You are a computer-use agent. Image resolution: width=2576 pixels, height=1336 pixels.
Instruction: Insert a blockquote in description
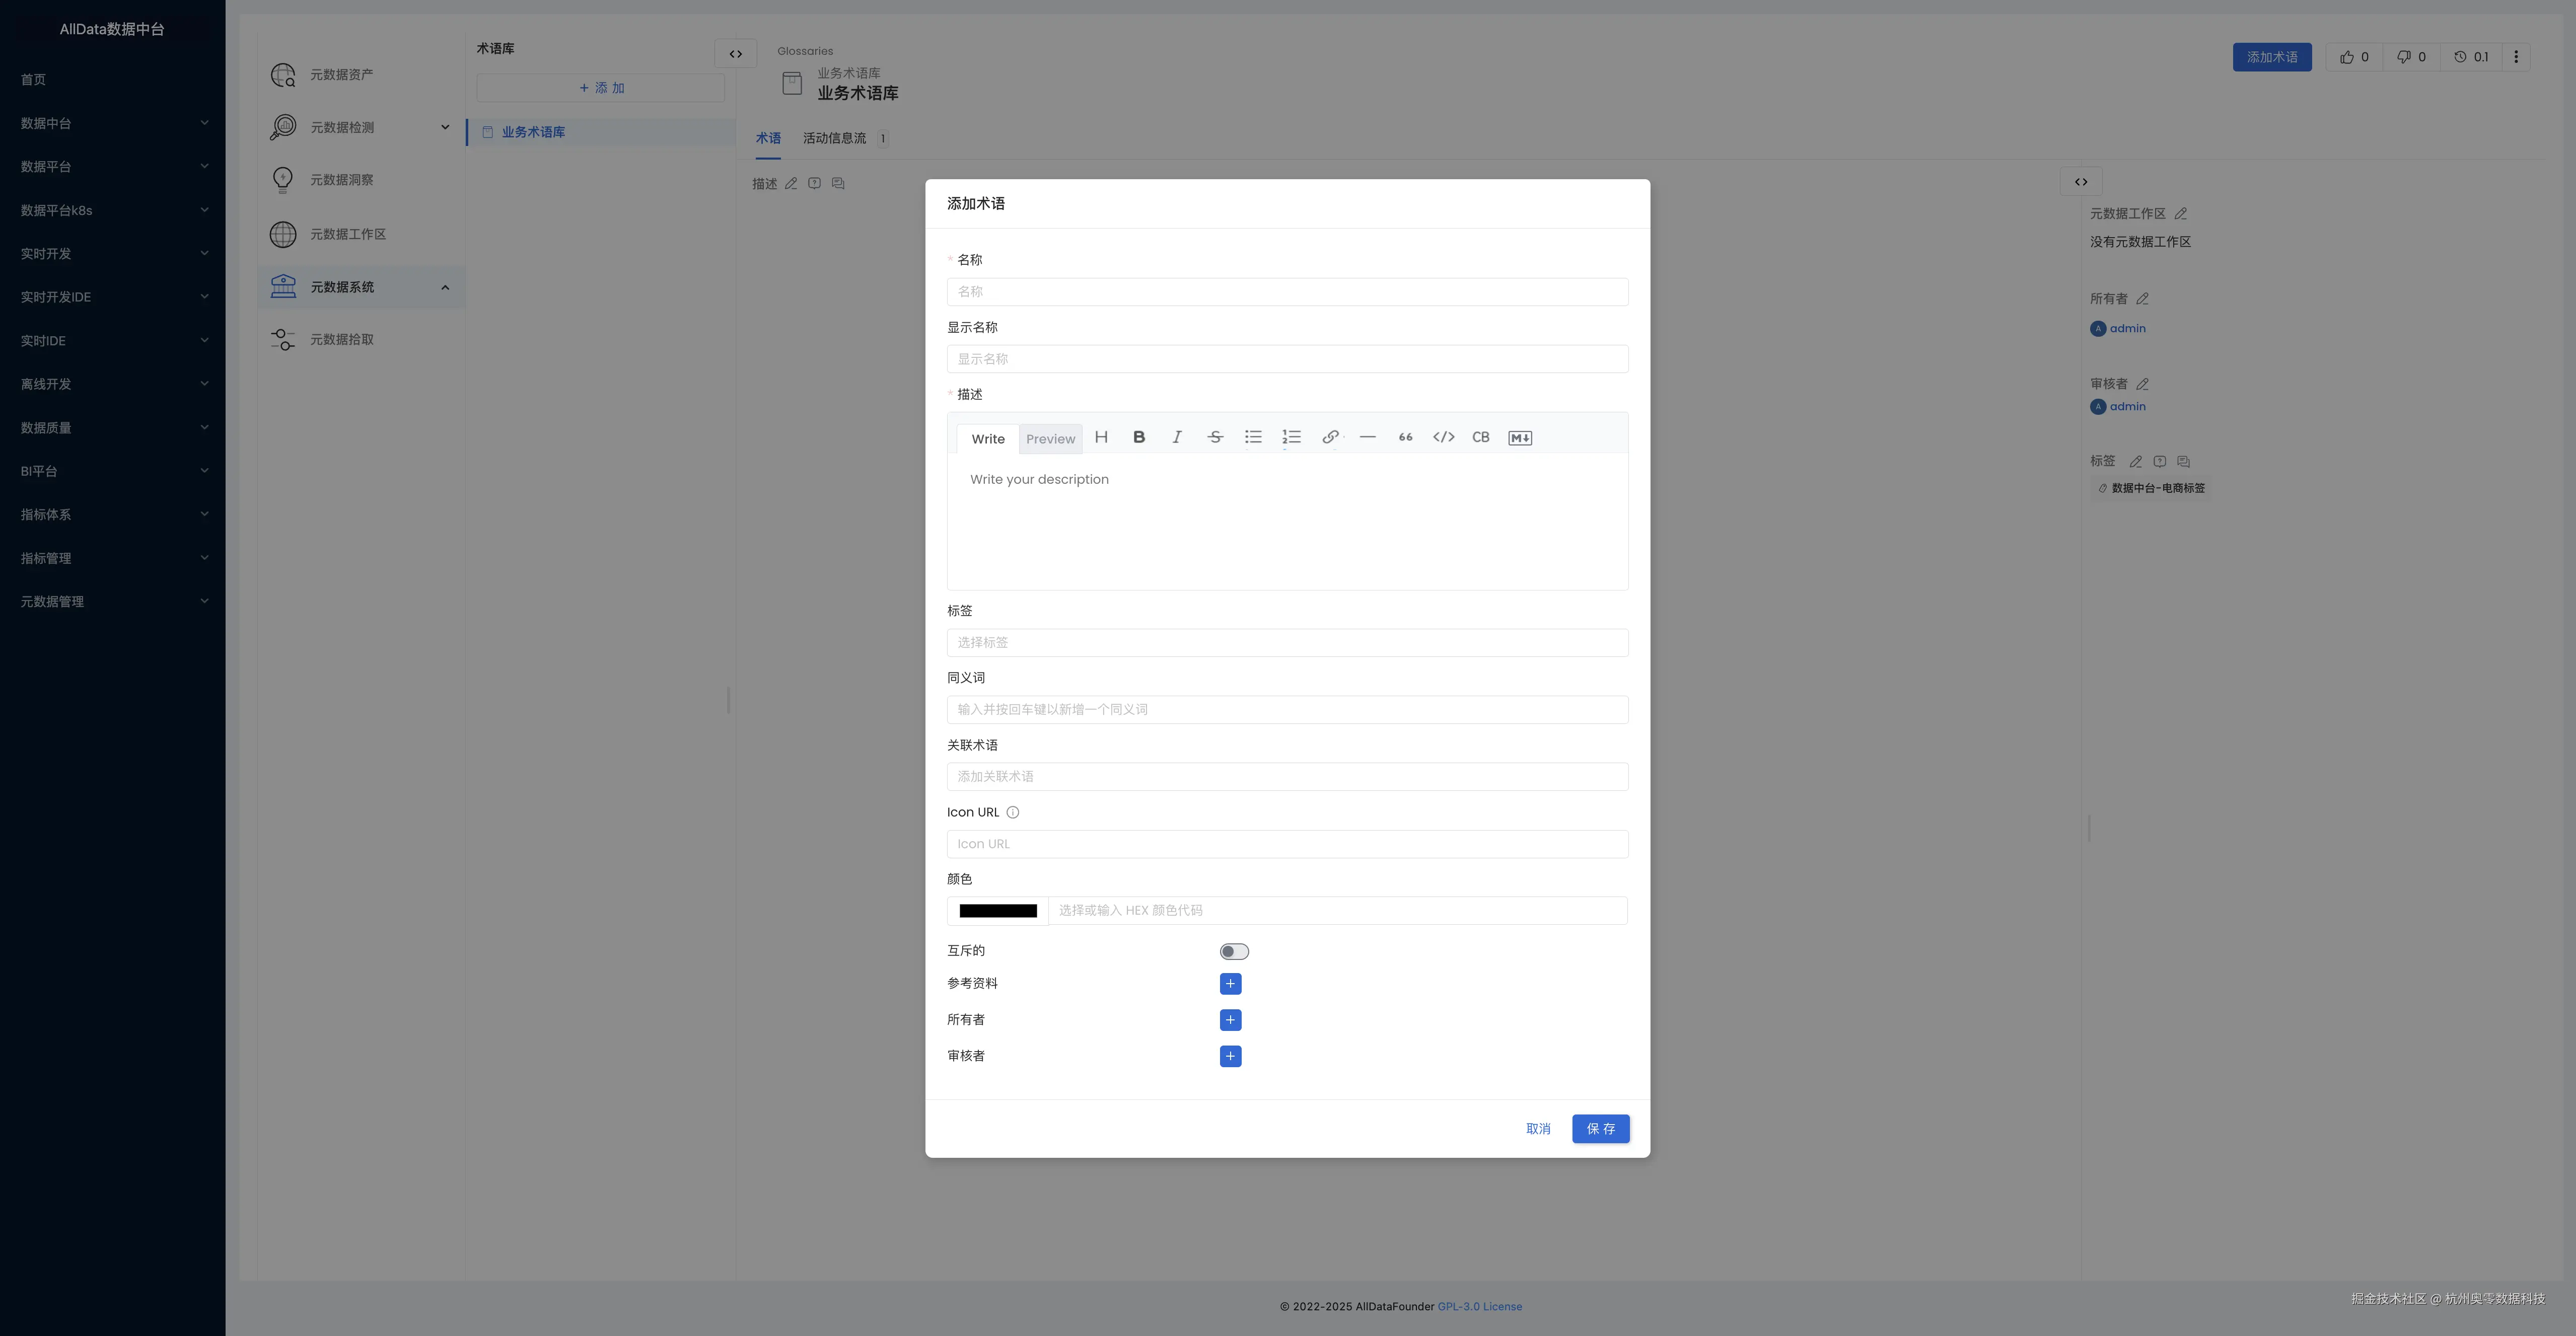point(1405,437)
